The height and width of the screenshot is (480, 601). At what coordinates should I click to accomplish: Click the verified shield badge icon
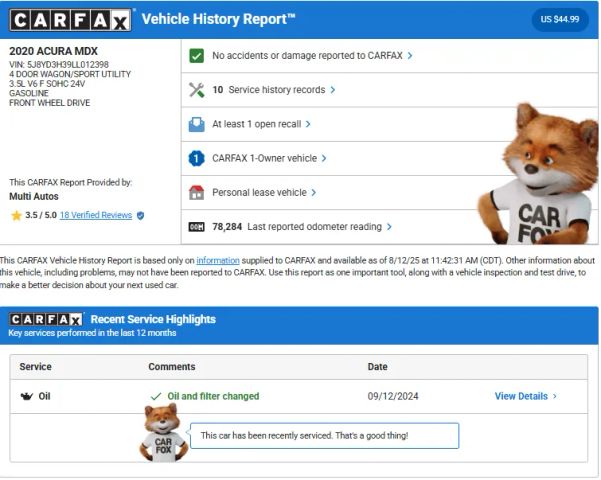click(x=140, y=215)
